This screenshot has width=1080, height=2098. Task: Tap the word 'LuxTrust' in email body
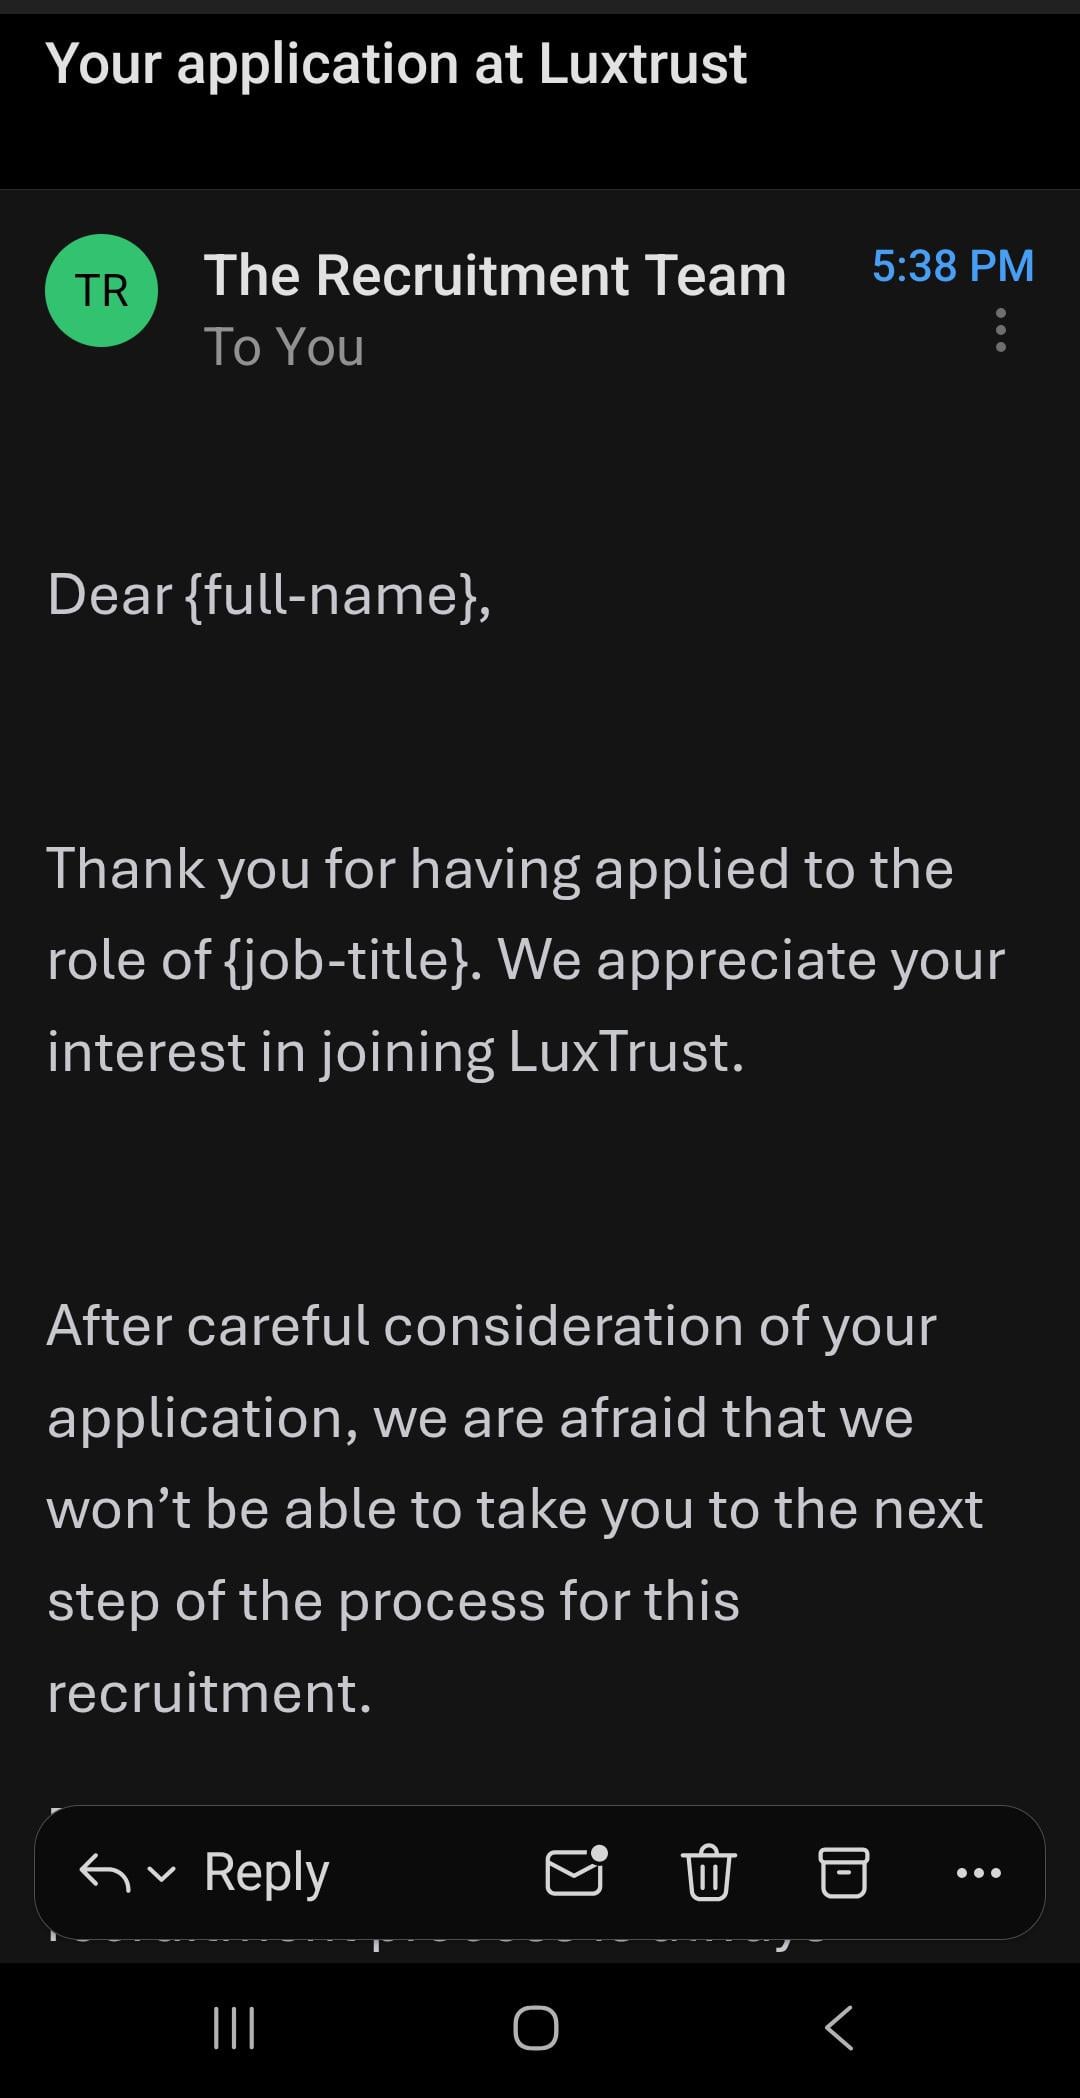pyautogui.click(x=625, y=1052)
